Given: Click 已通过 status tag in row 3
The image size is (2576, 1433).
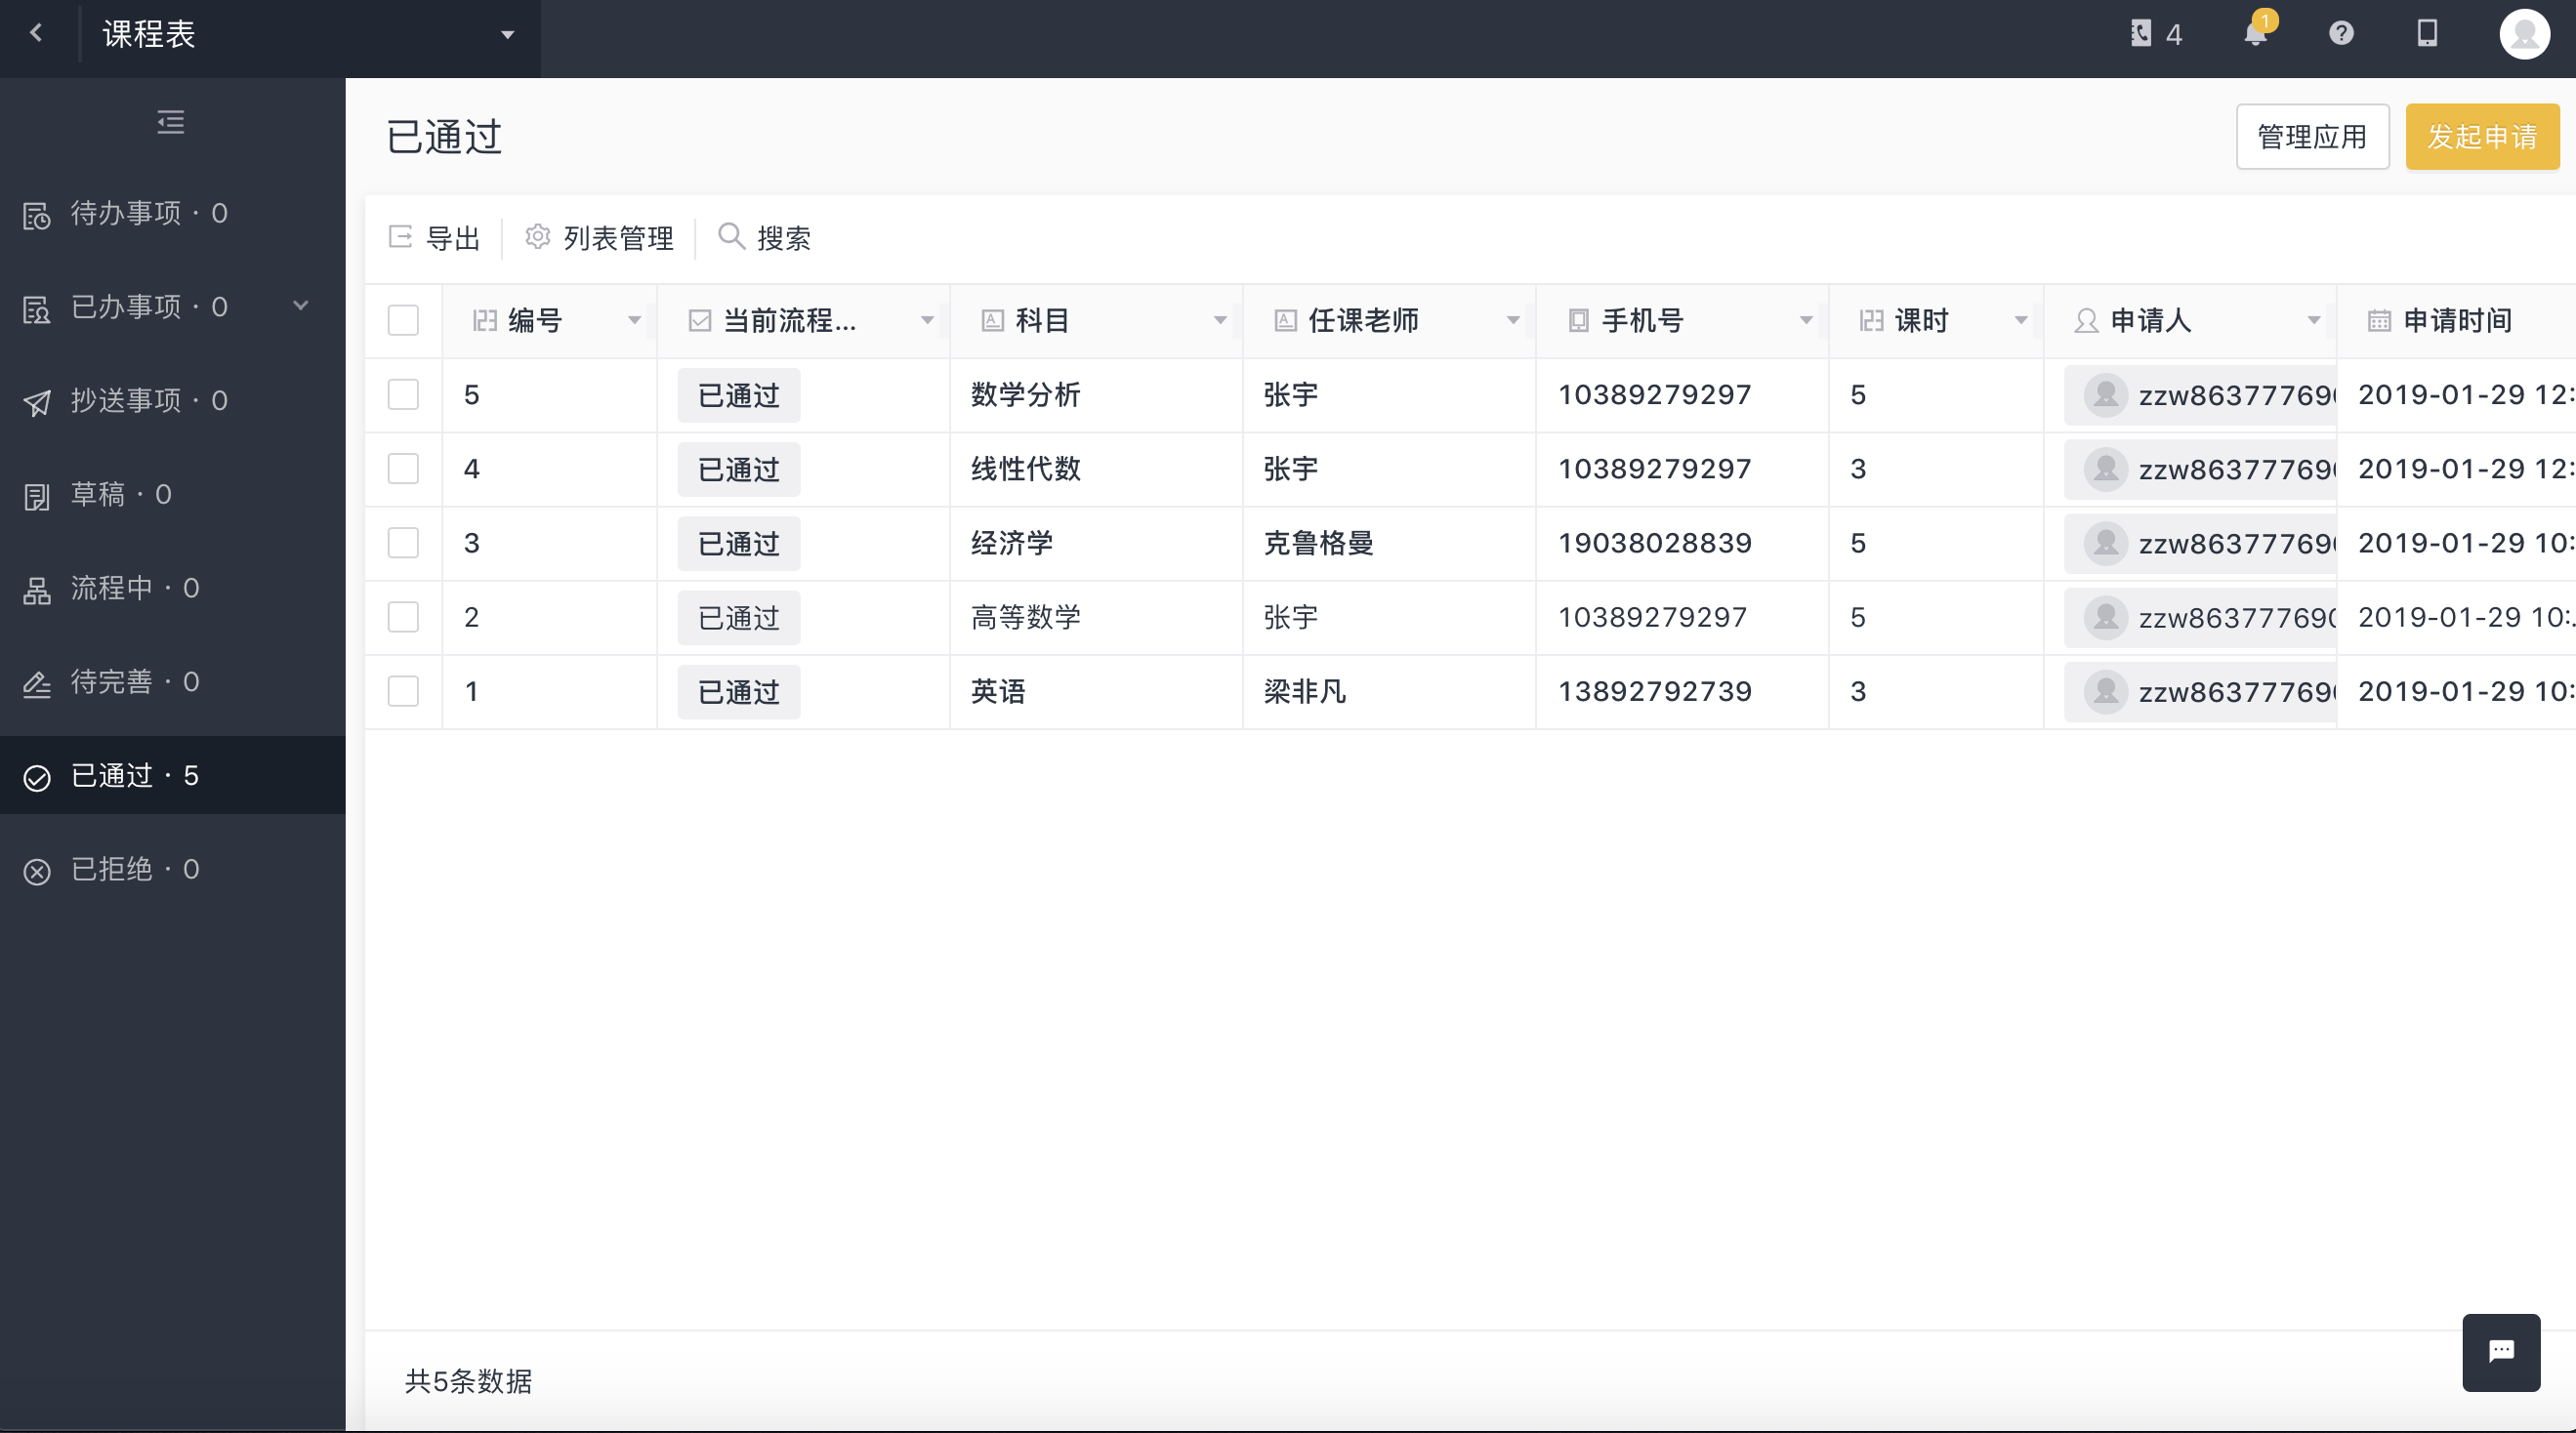Looking at the screenshot, I should 739,544.
